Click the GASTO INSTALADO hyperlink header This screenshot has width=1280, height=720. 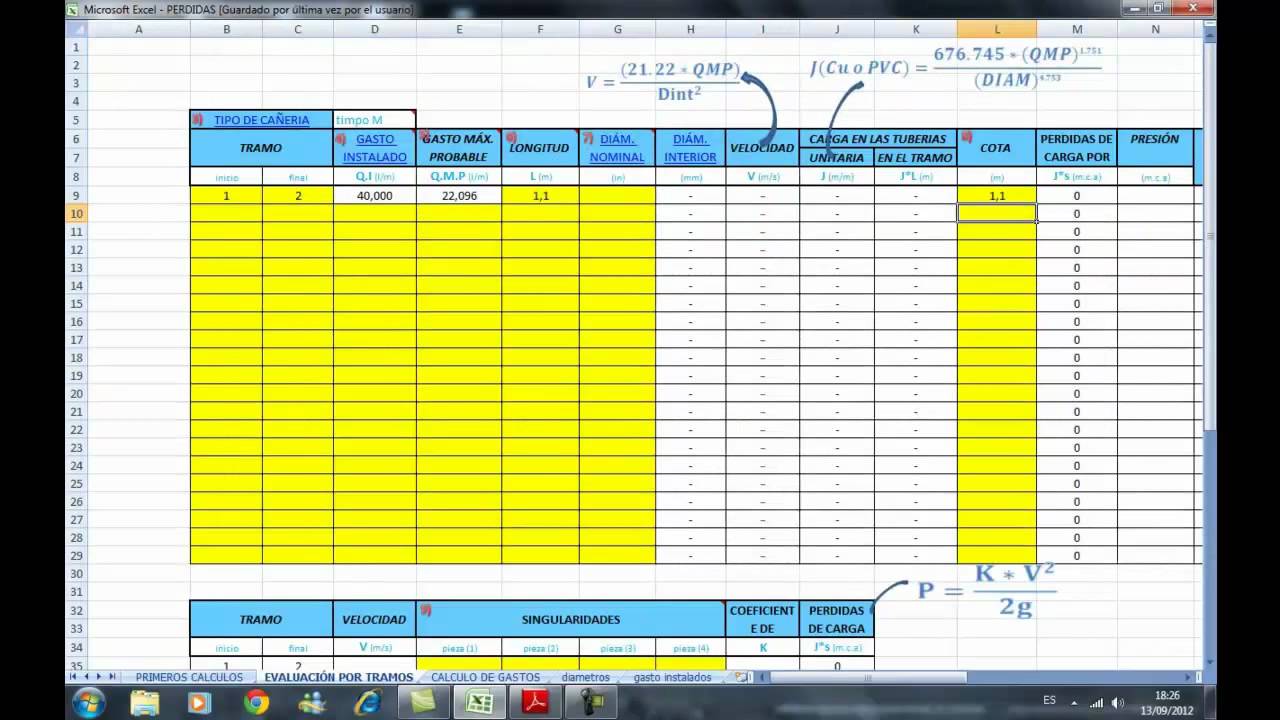(x=375, y=148)
